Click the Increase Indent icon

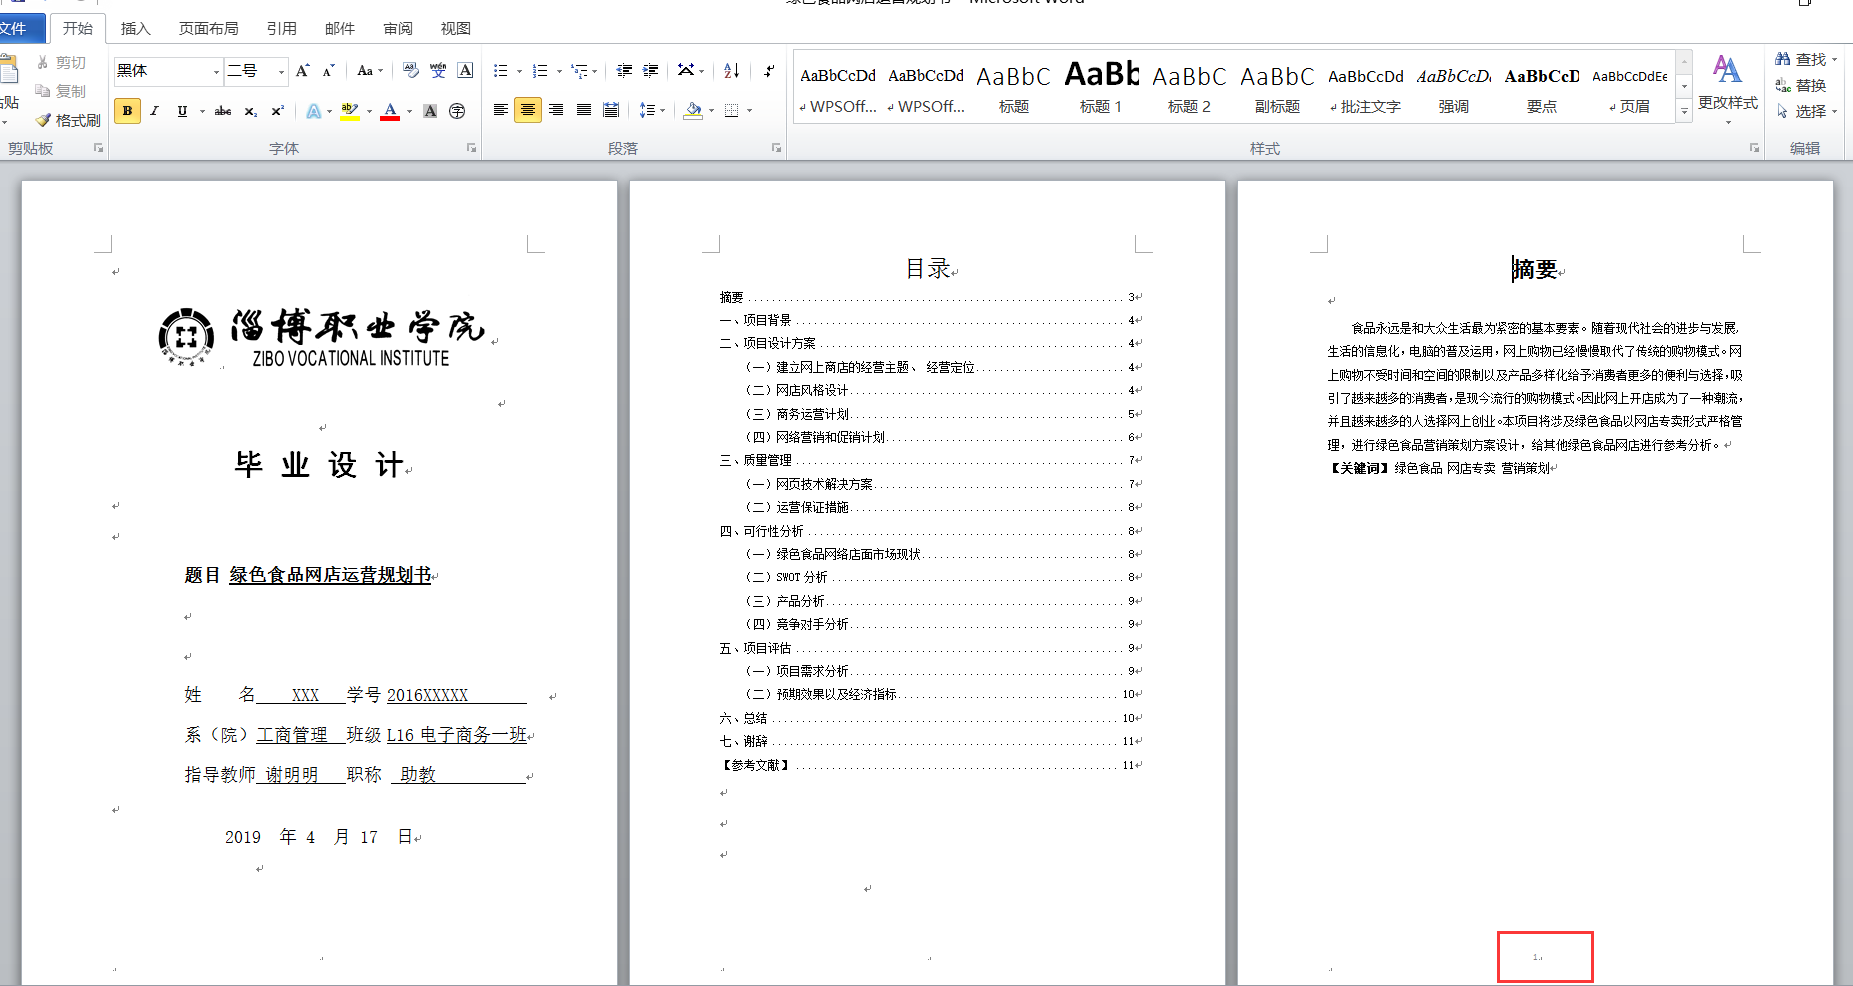click(x=650, y=70)
